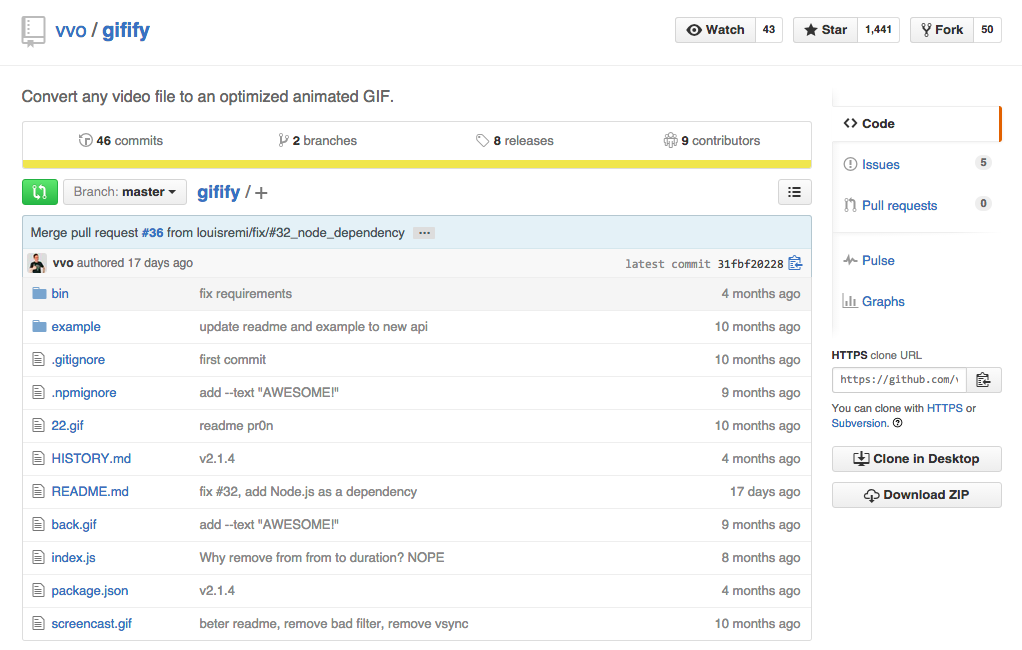Click the Subversion help question mark icon
The width and height of the screenshot is (1022, 650).
click(897, 423)
